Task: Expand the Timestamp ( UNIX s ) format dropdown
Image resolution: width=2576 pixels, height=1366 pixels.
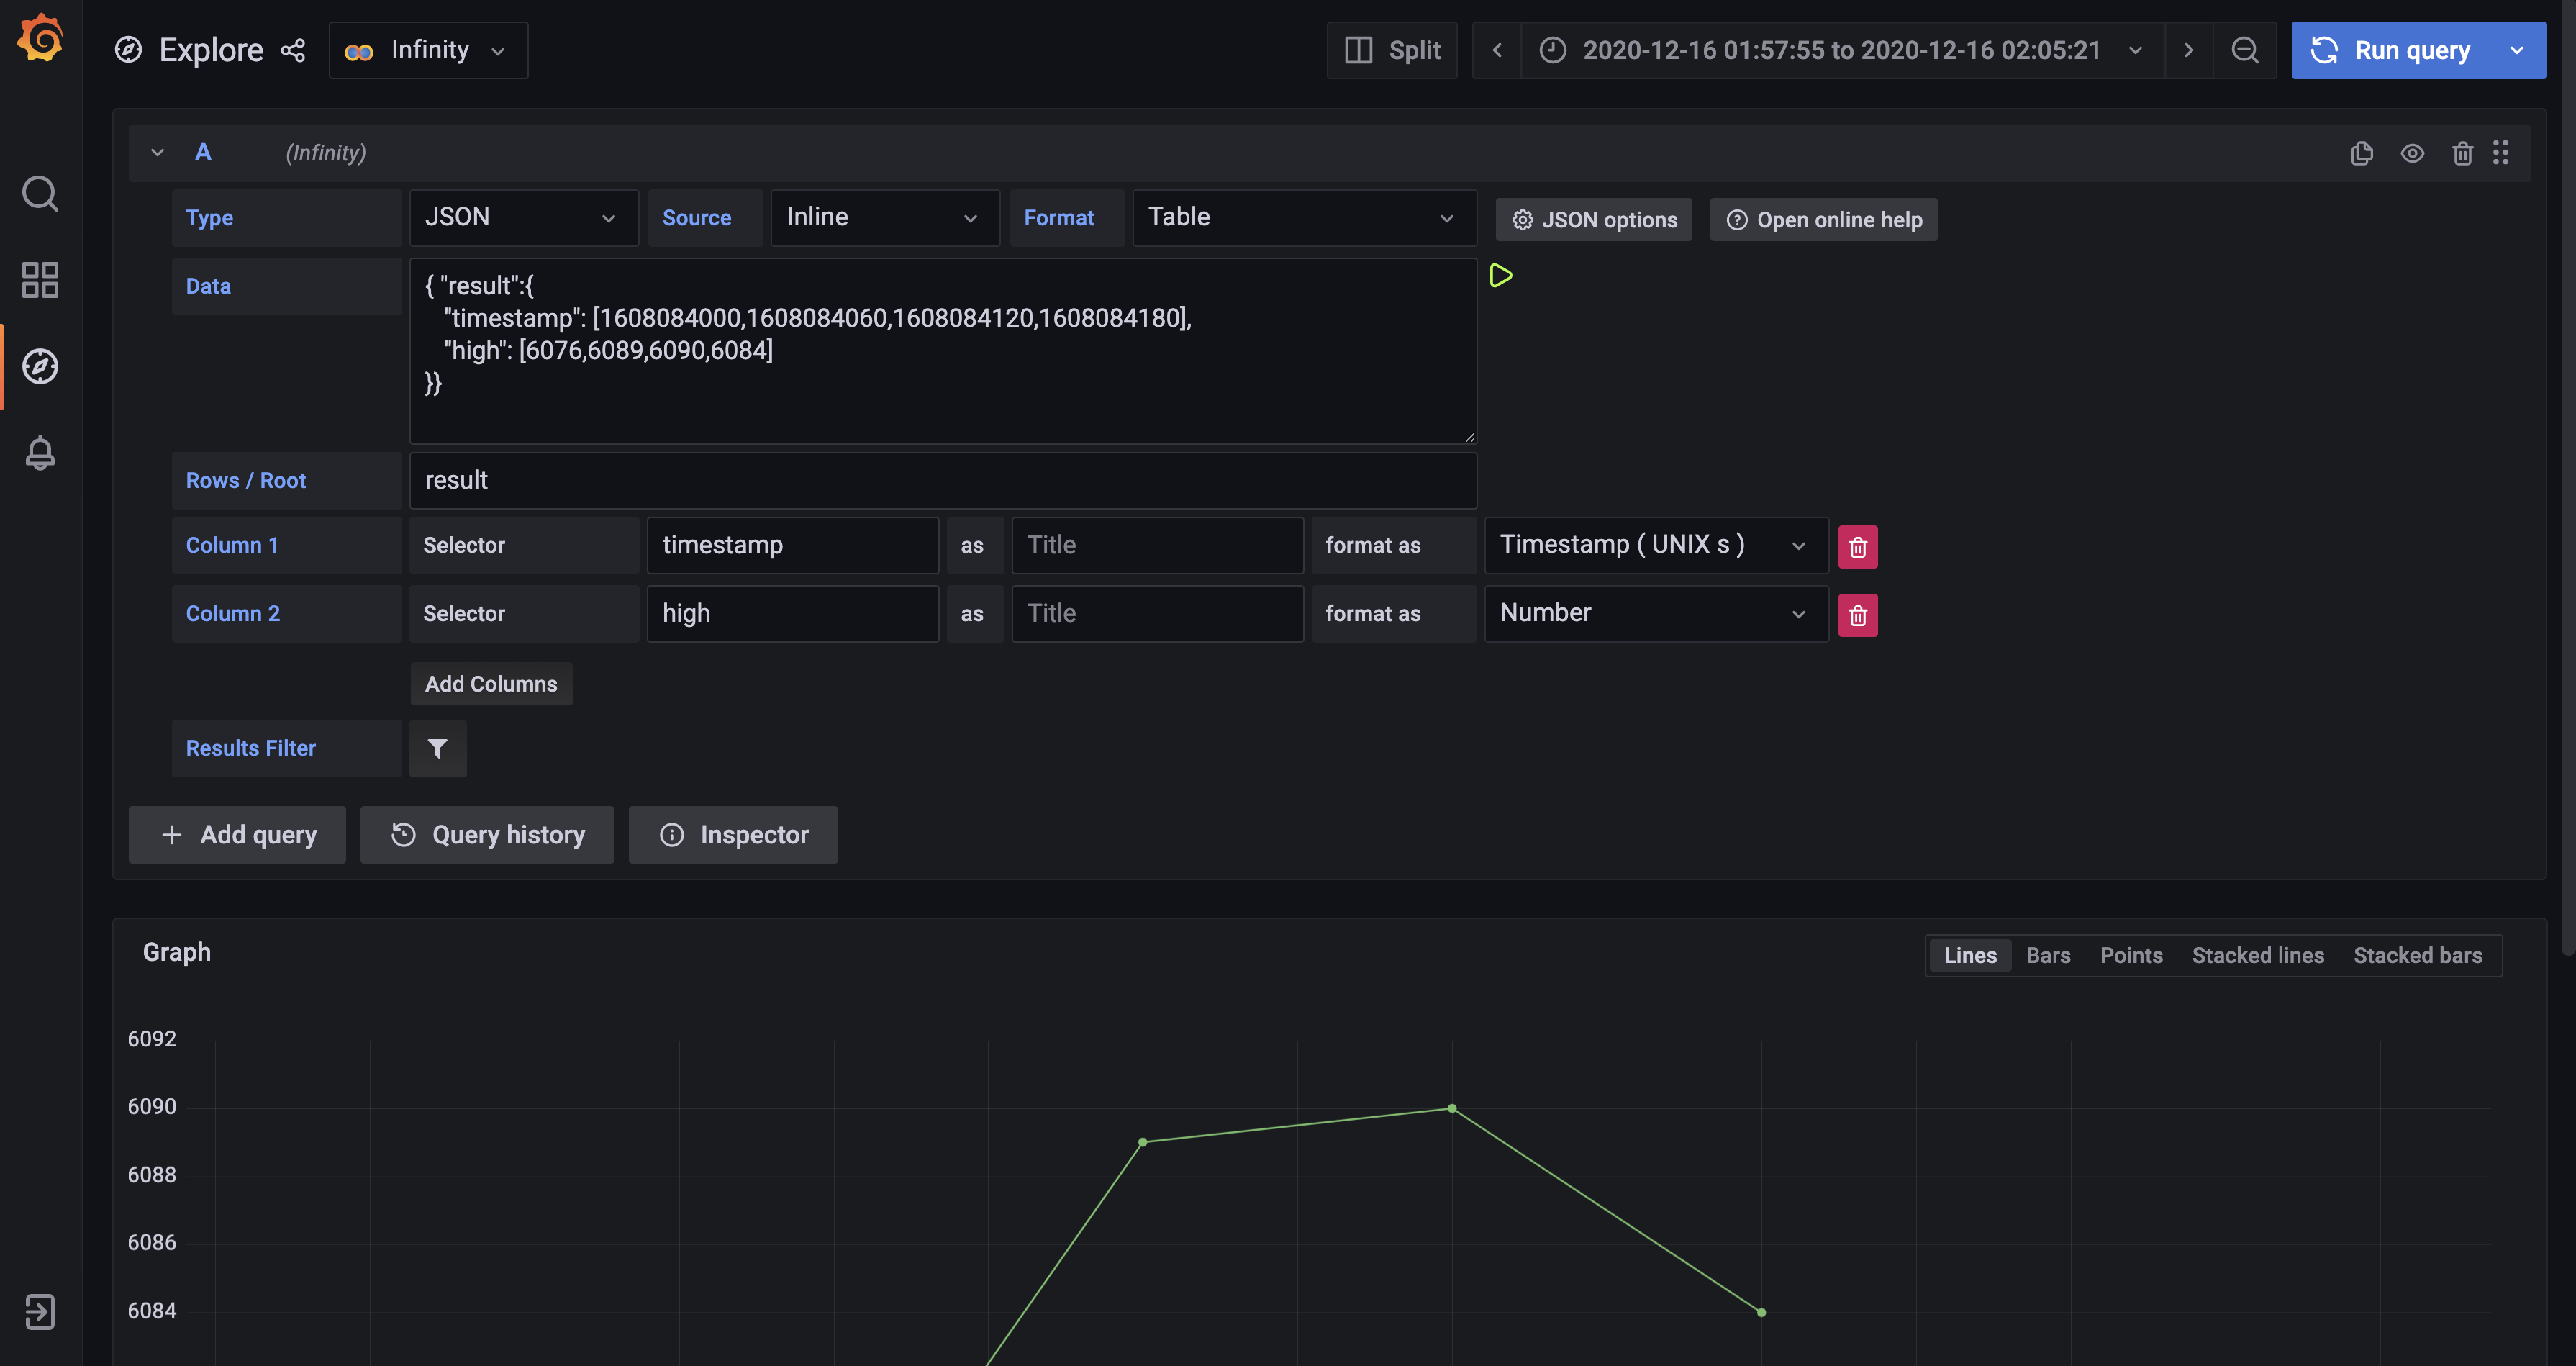Action: (x=1655, y=545)
